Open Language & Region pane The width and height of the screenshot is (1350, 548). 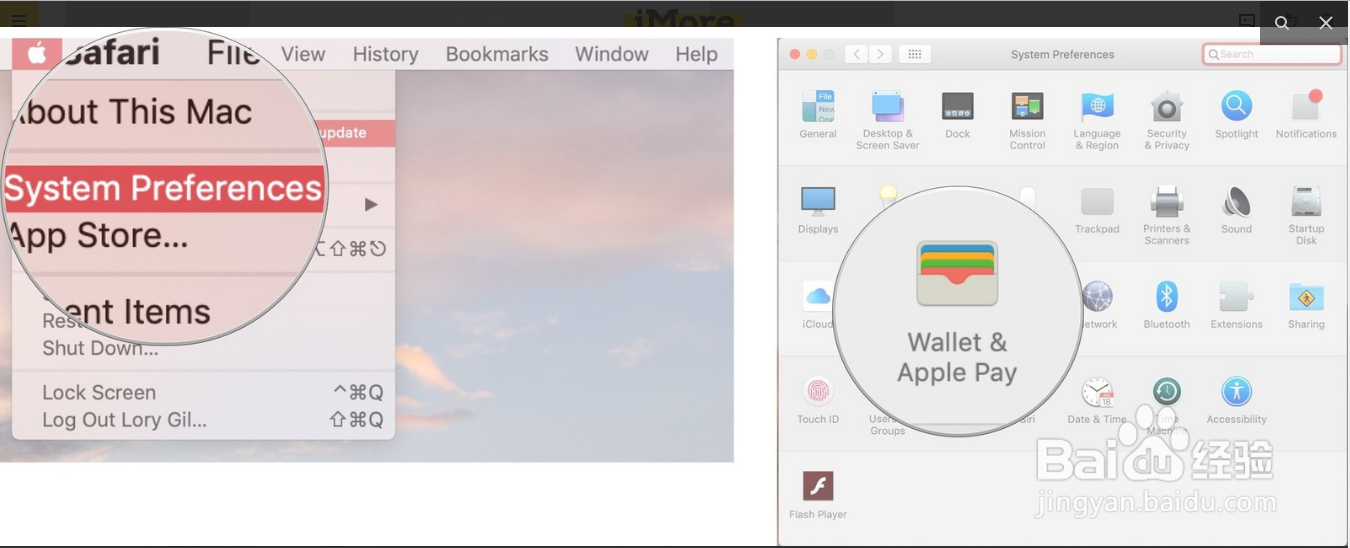click(x=1097, y=120)
